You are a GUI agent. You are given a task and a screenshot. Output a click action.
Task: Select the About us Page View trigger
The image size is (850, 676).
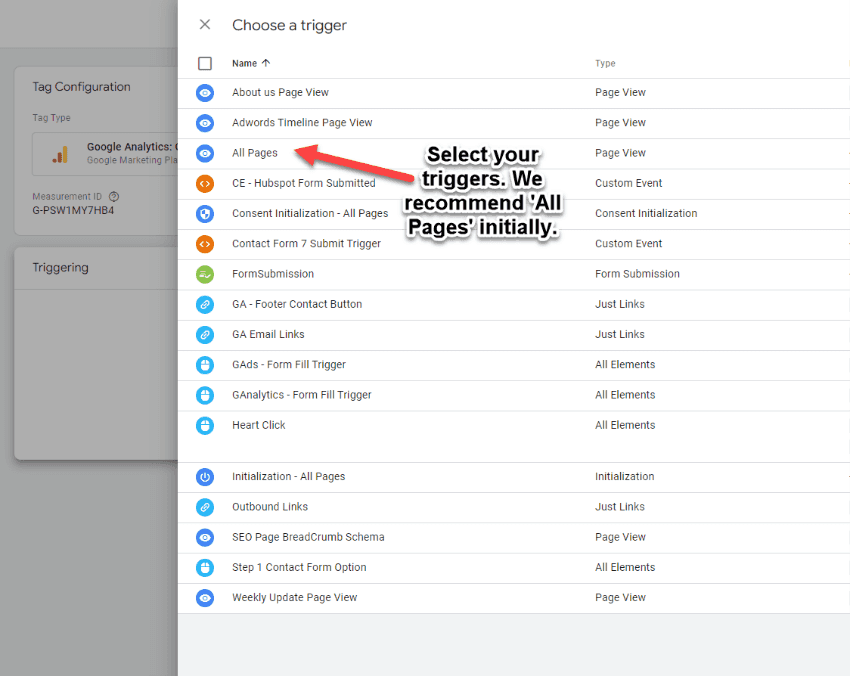(x=280, y=93)
